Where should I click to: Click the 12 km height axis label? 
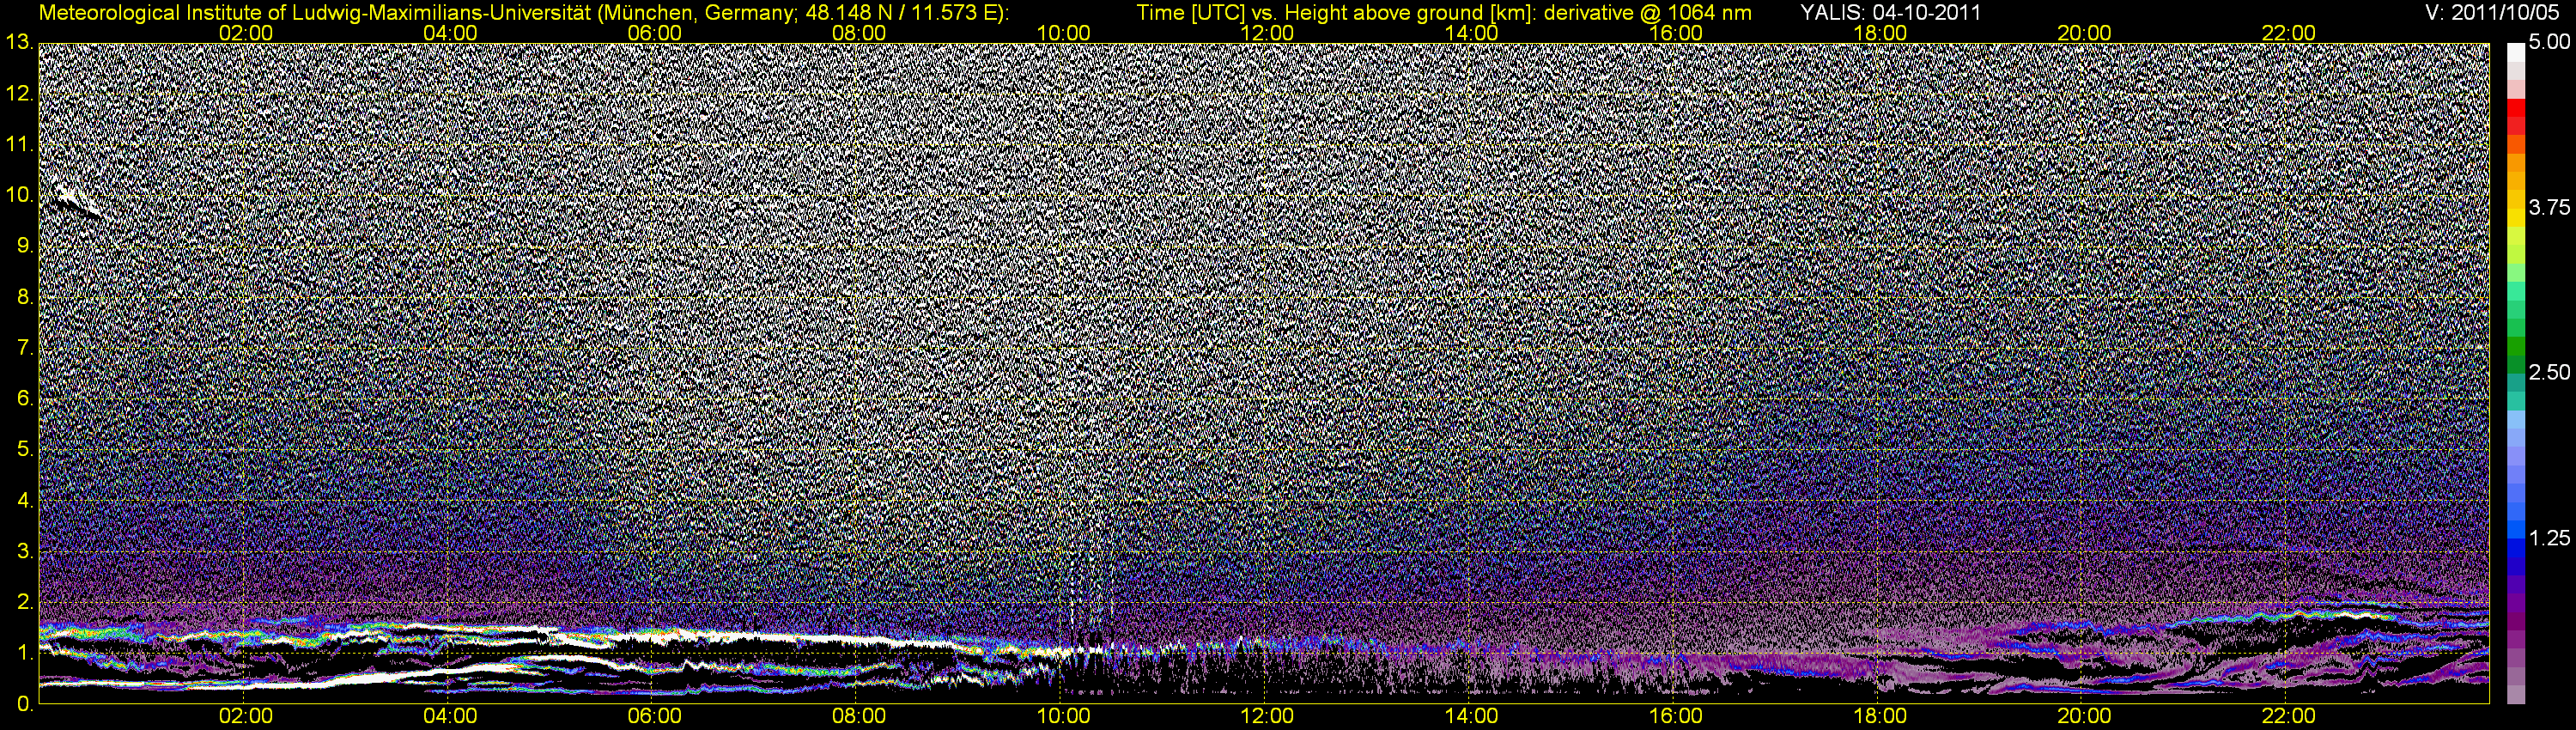(x=19, y=94)
